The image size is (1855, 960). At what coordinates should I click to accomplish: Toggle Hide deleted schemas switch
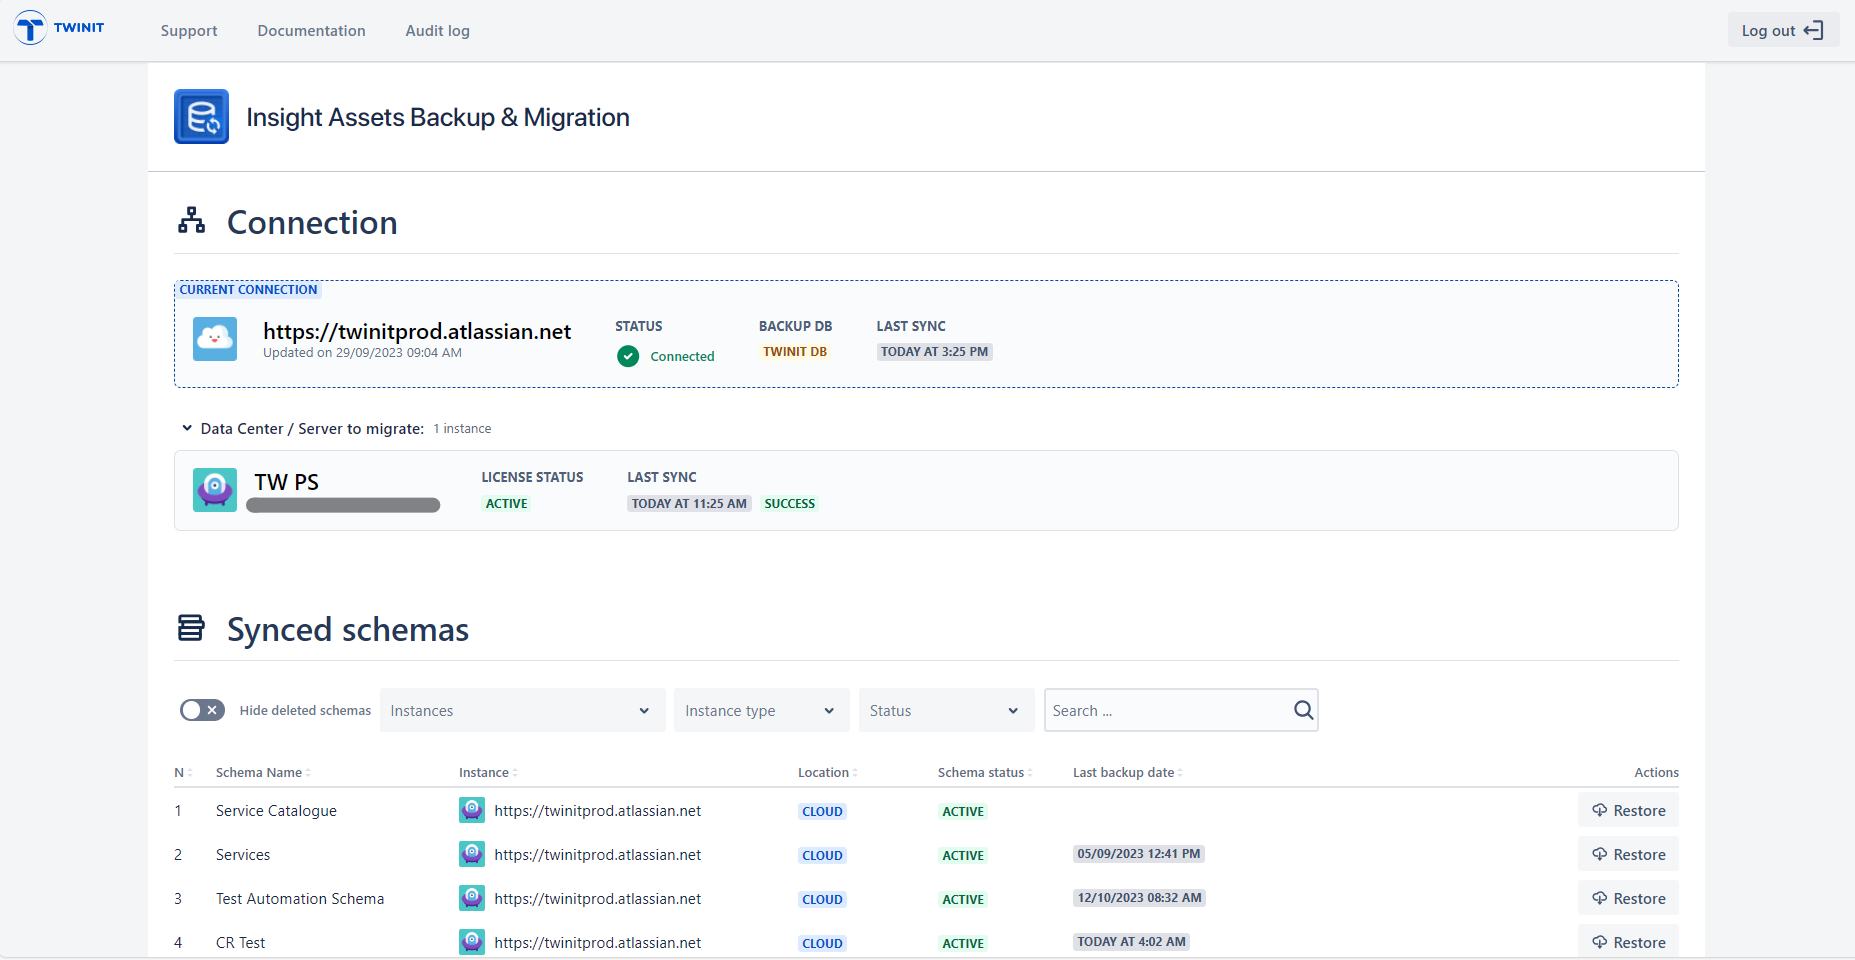click(x=202, y=710)
